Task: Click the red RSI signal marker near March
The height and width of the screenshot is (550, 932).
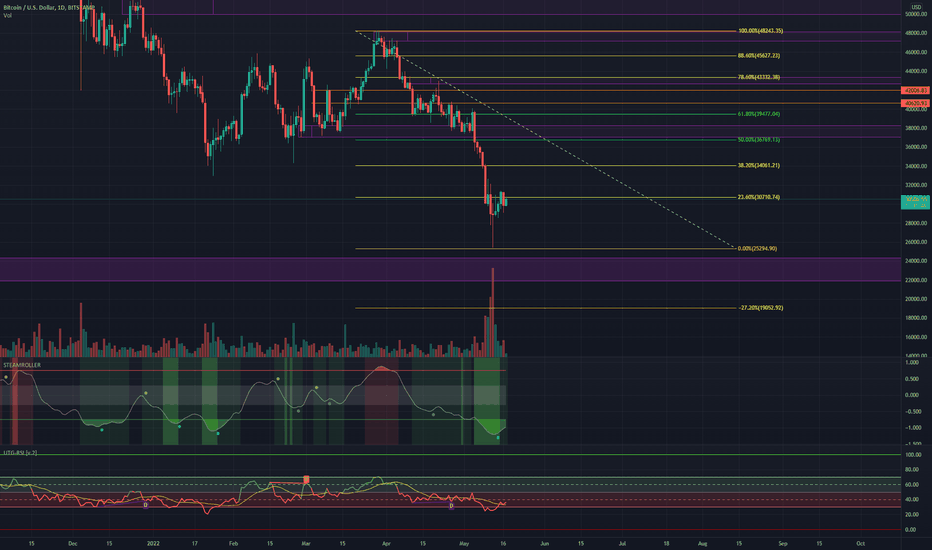Action: pos(306,479)
